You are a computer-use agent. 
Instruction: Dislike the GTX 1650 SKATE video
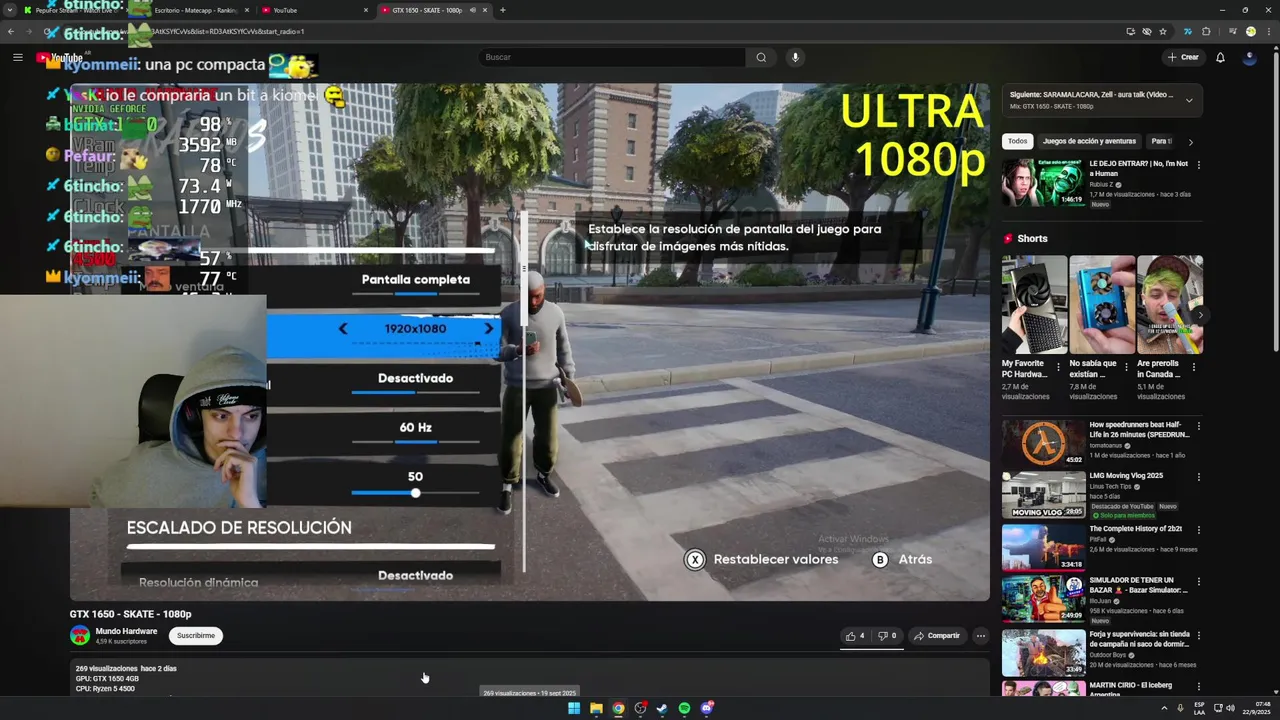(887, 636)
